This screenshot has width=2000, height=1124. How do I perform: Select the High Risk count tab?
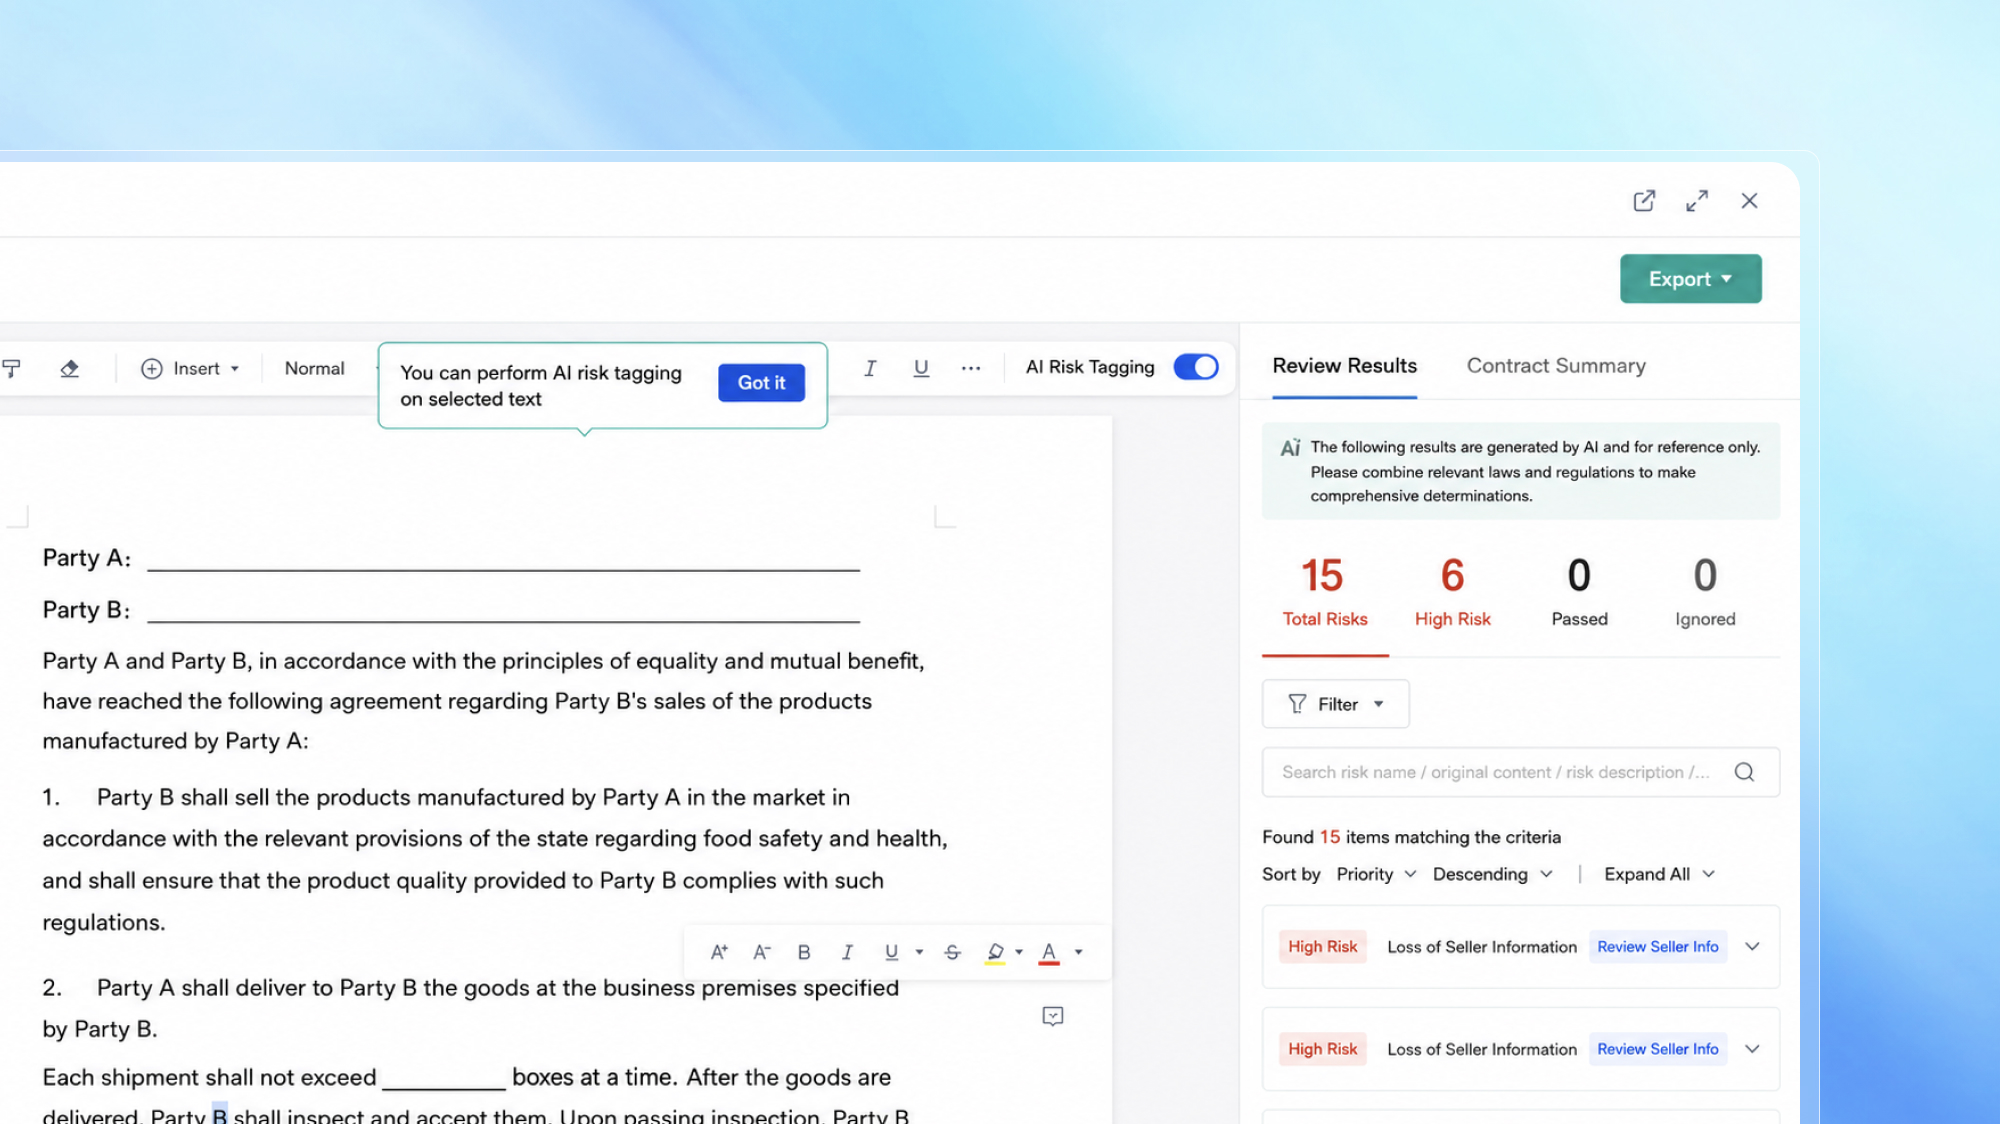click(x=1452, y=592)
